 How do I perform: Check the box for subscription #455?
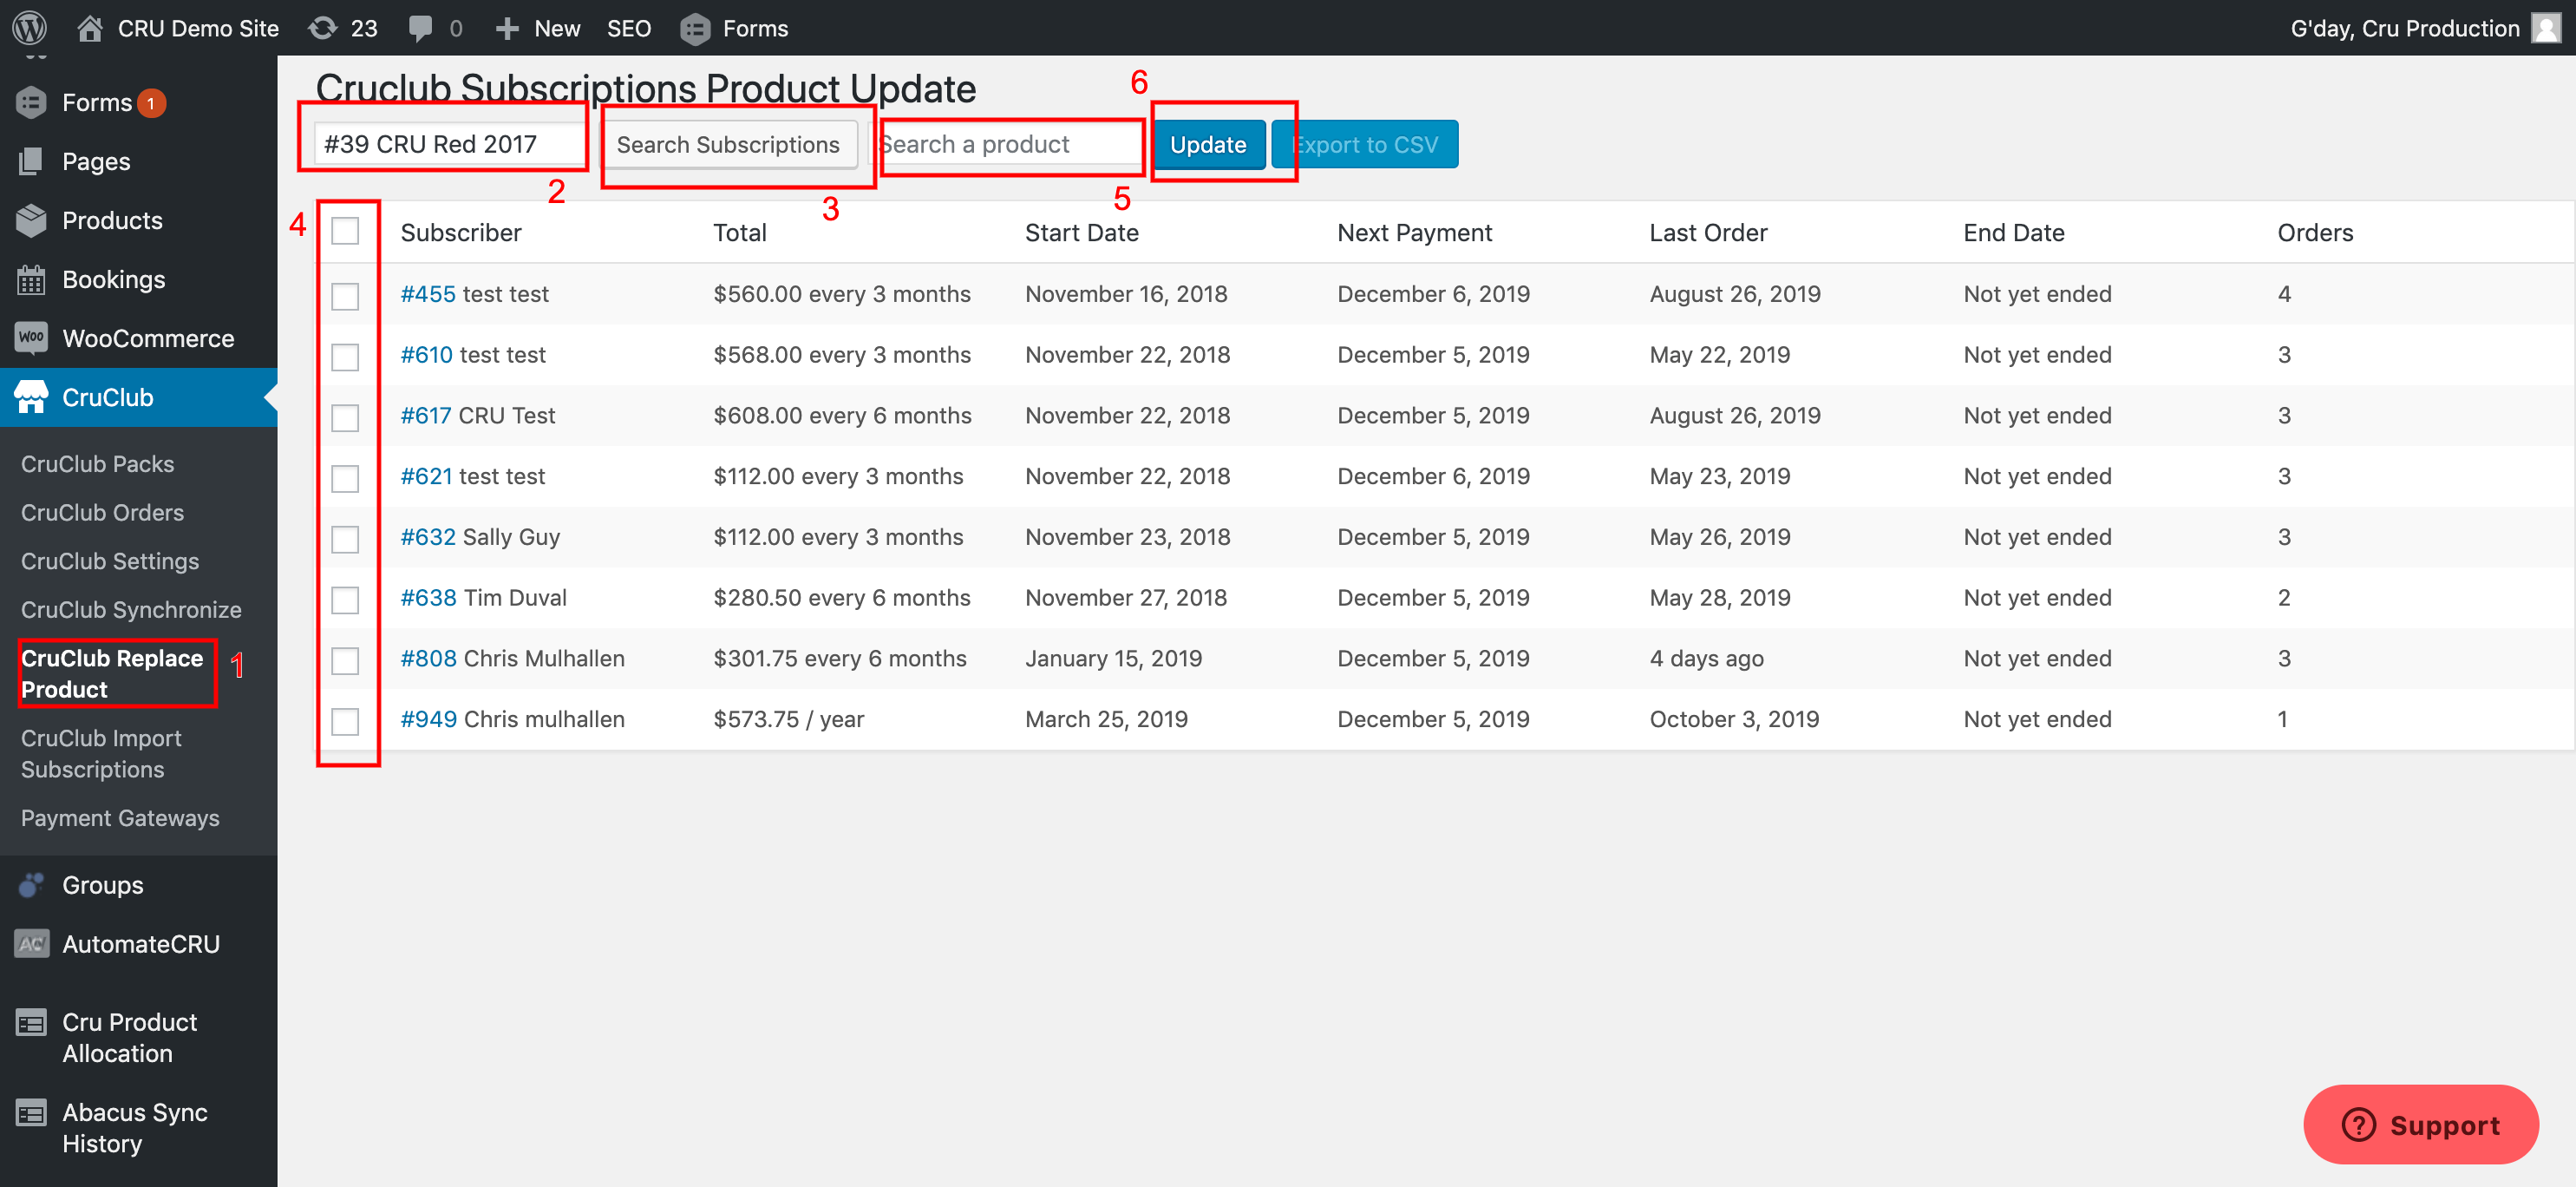coord(345,295)
